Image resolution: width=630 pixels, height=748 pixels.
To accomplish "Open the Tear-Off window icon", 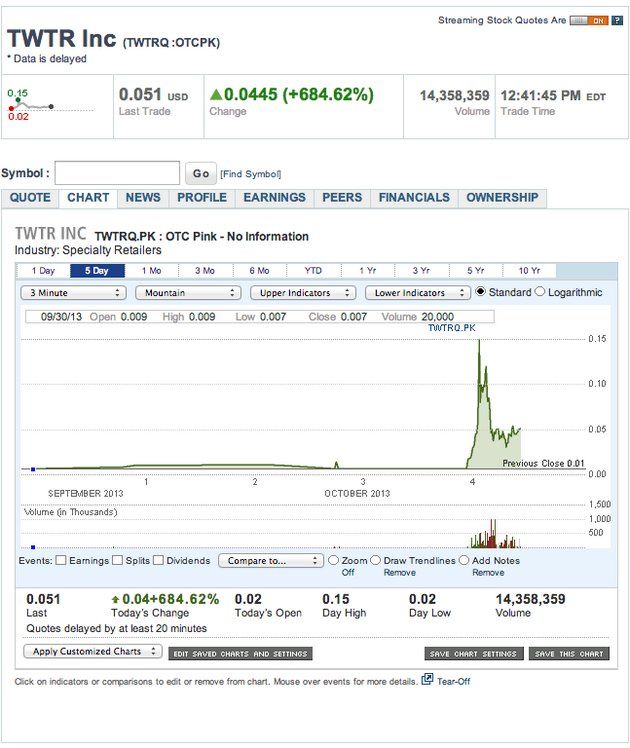I will [x=427, y=679].
